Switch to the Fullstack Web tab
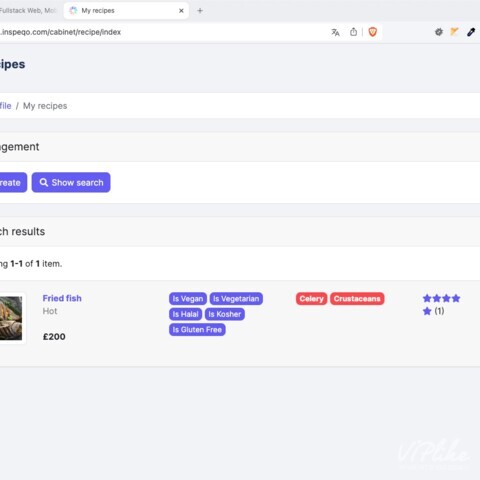 pyautogui.click(x=29, y=11)
